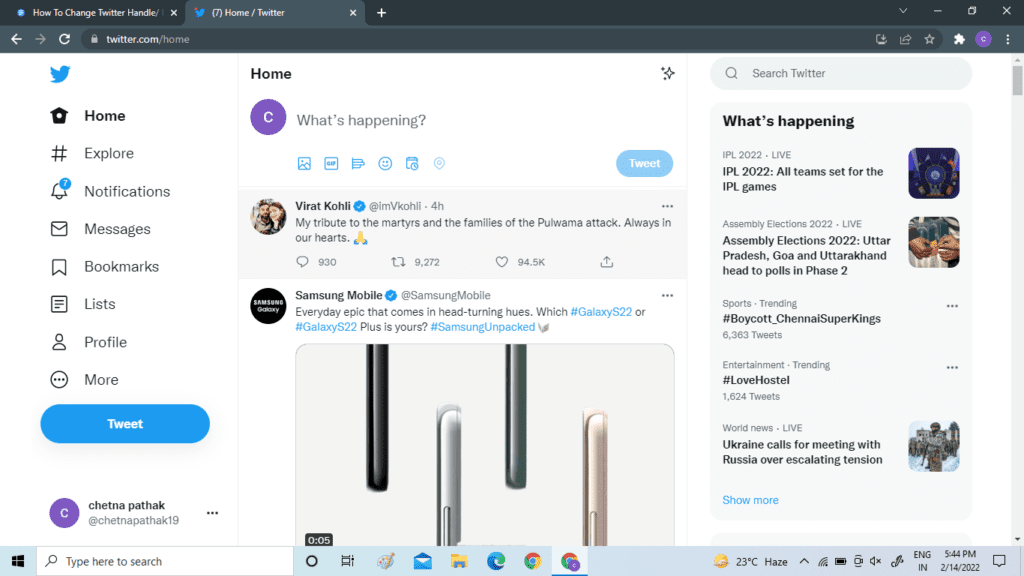Like Virat Kohli's tweet

[x=502, y=262]
